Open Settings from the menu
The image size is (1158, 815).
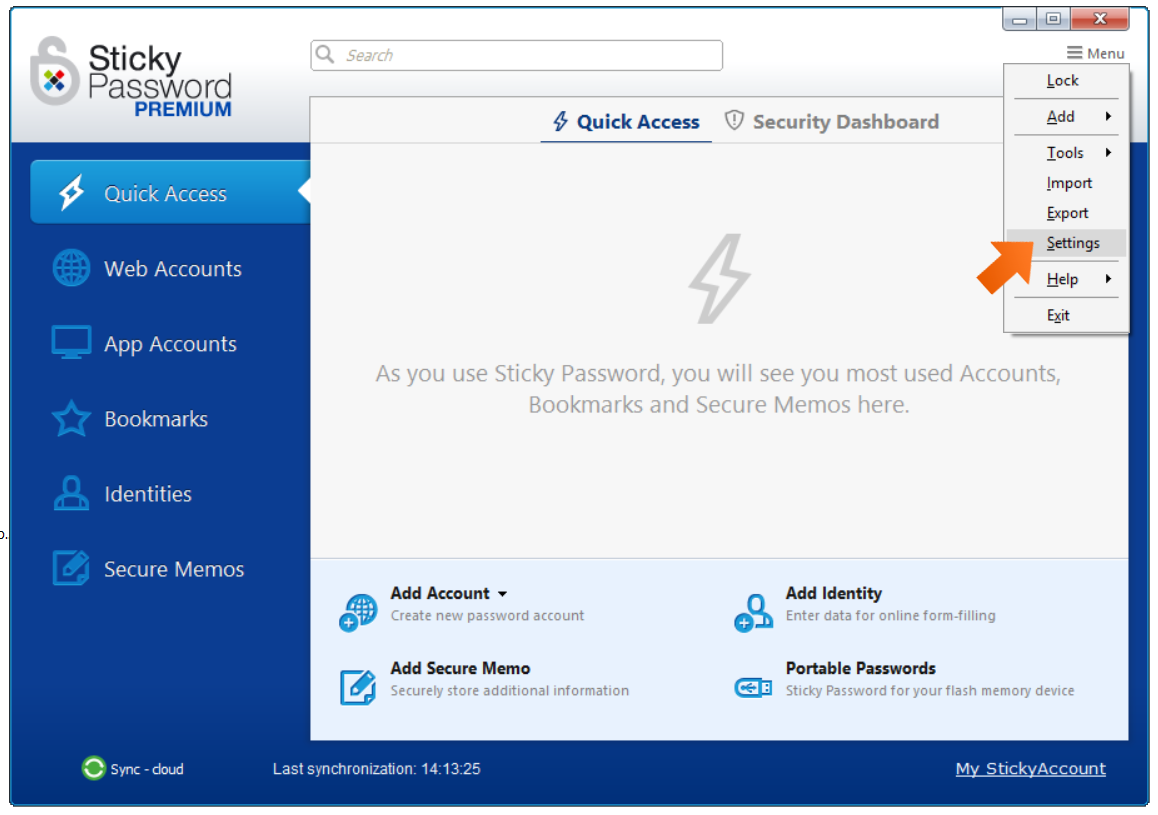click(x=1066, y=242)
